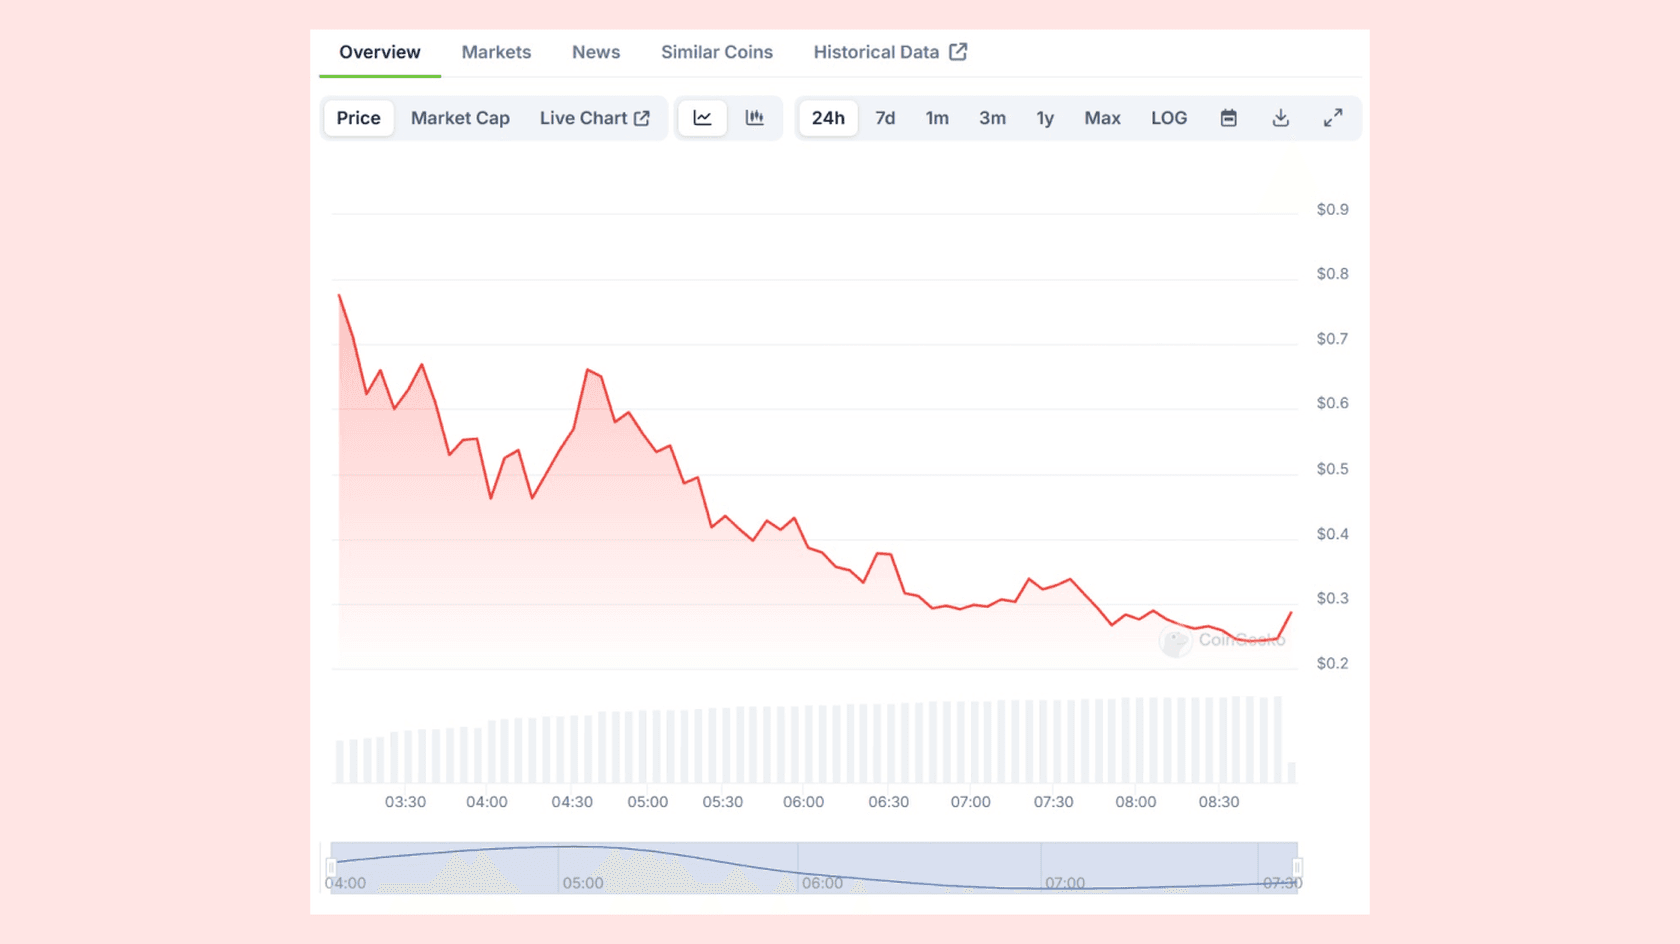Click the 08:30 time axis label

pyautogui.click(x=1219, y=802)
